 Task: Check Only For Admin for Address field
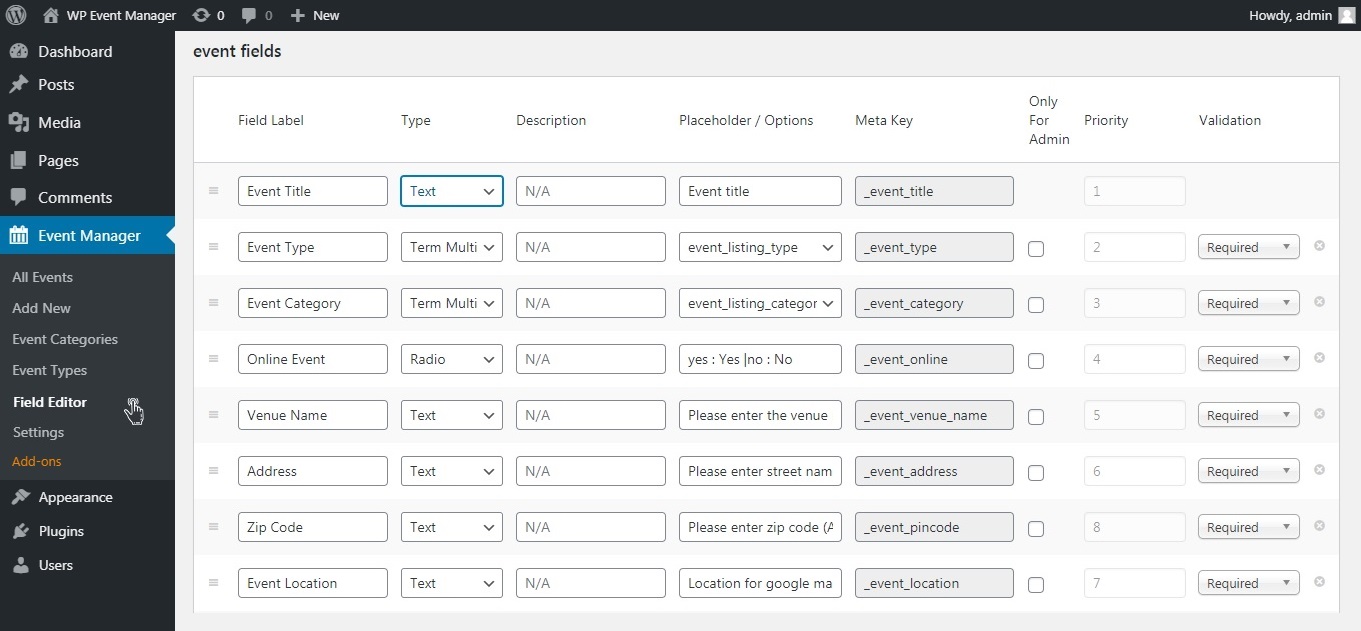(1036, 472)
